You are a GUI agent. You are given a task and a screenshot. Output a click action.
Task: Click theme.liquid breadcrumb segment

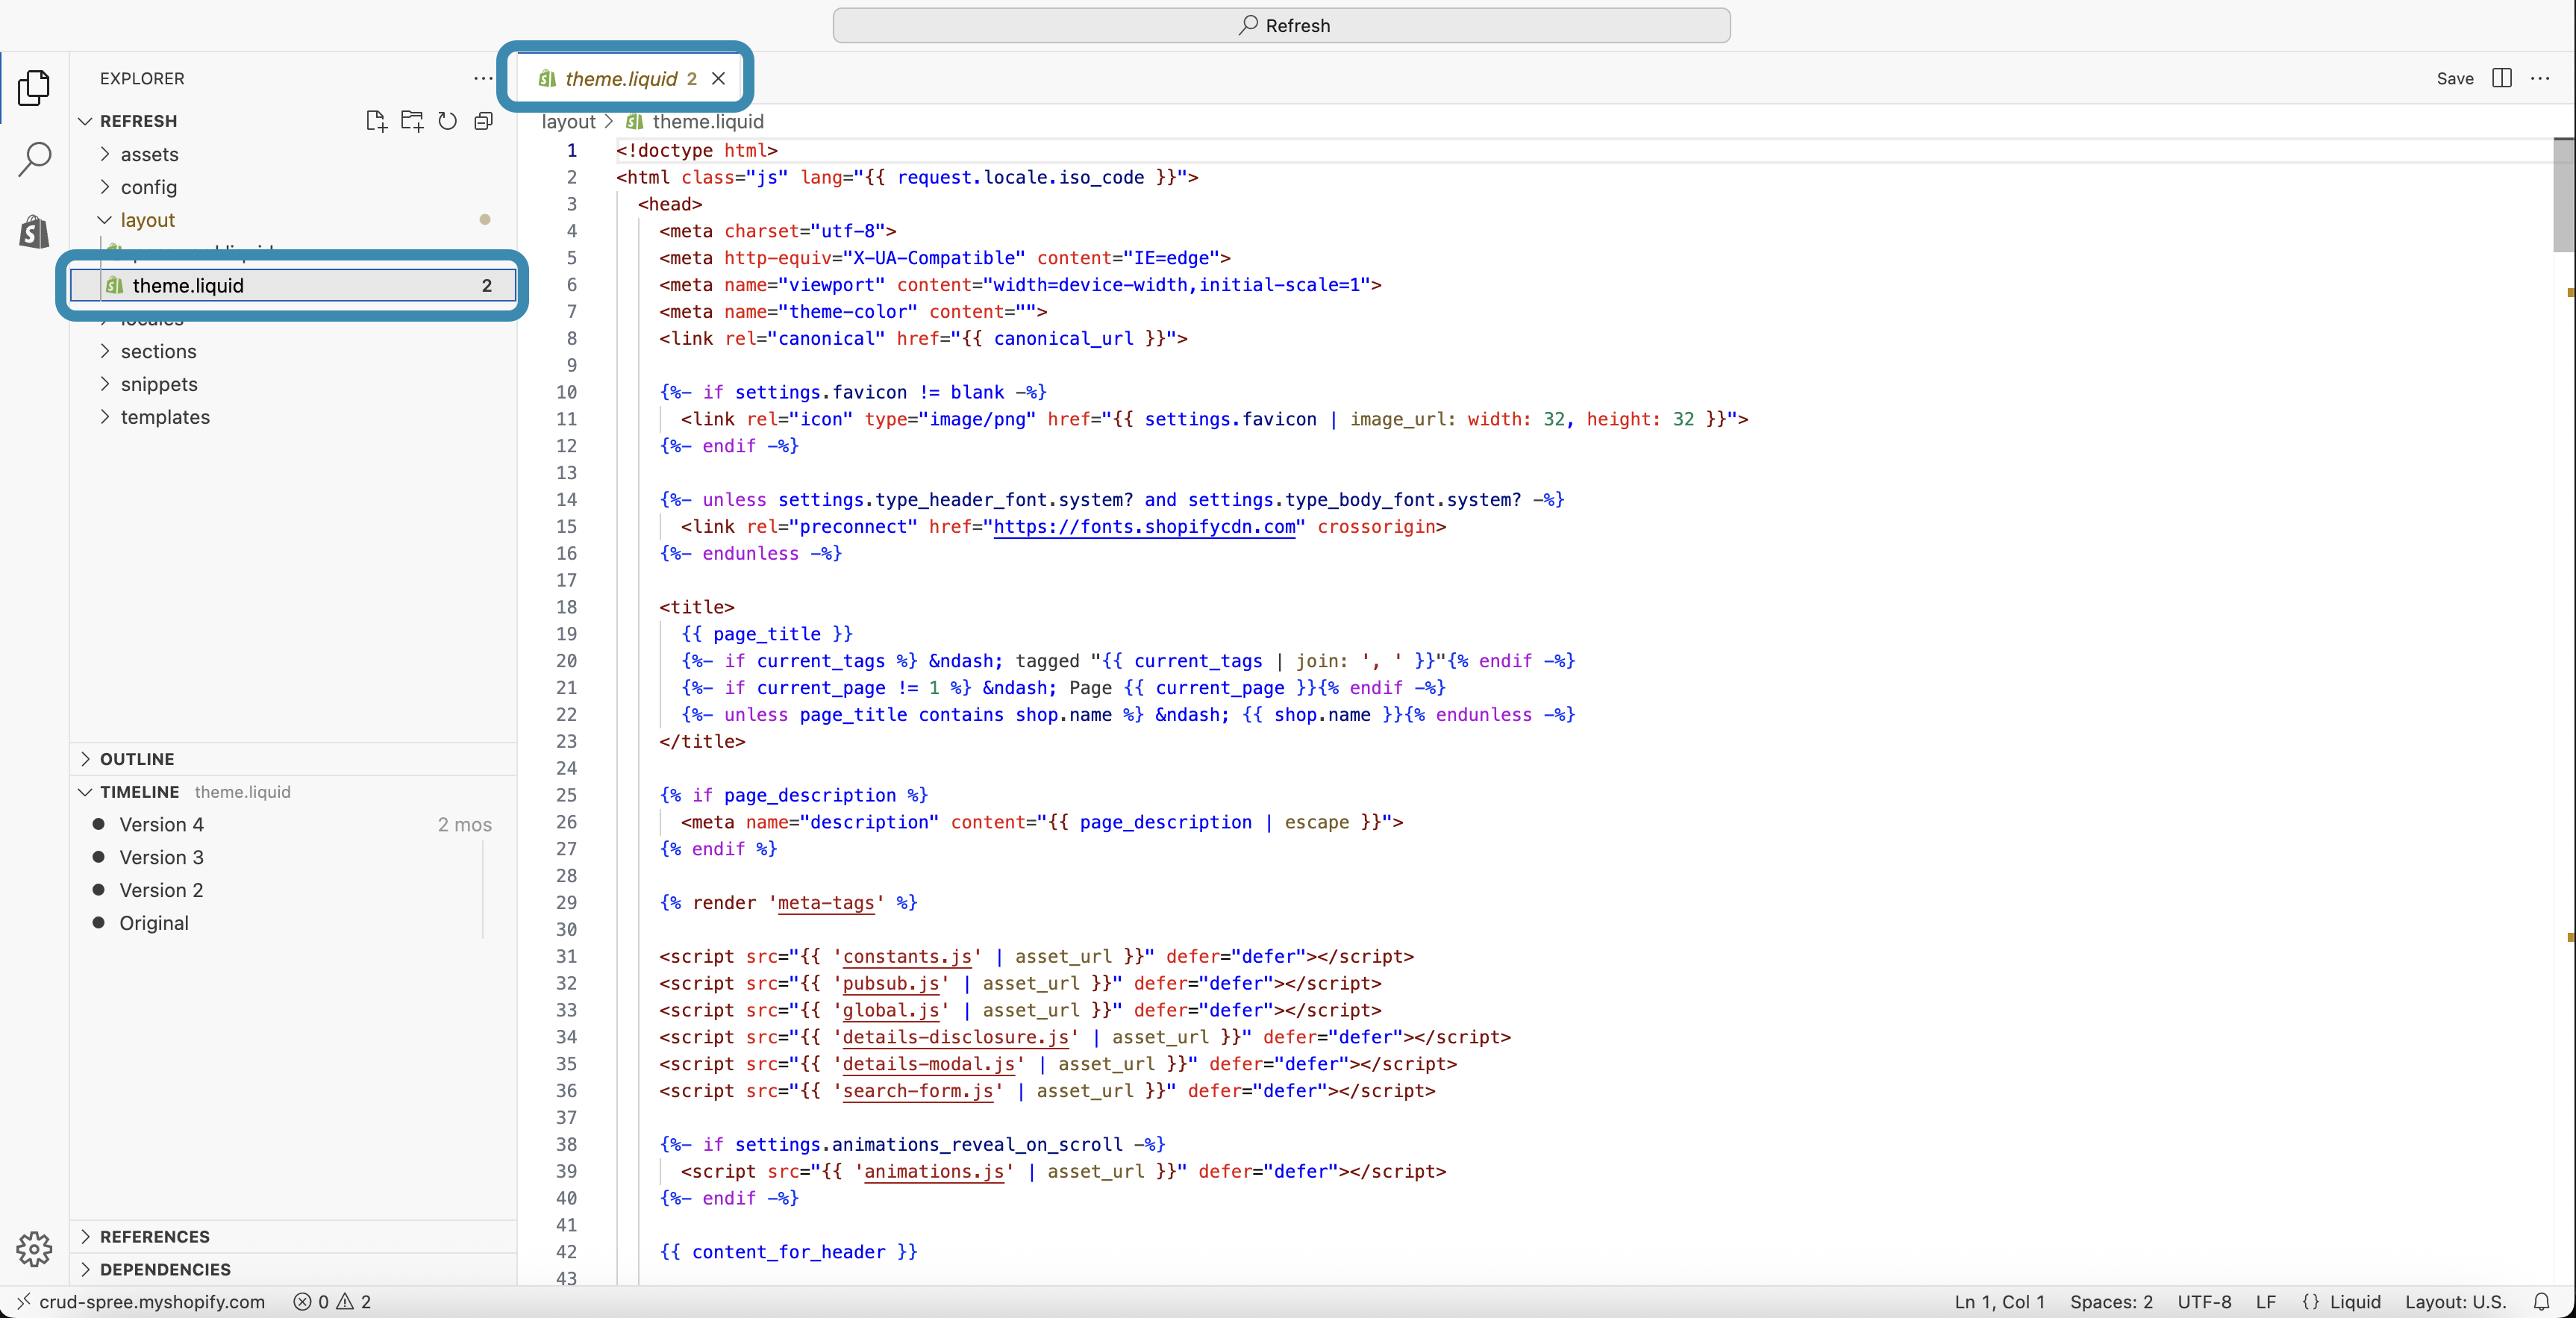point(695,121)
